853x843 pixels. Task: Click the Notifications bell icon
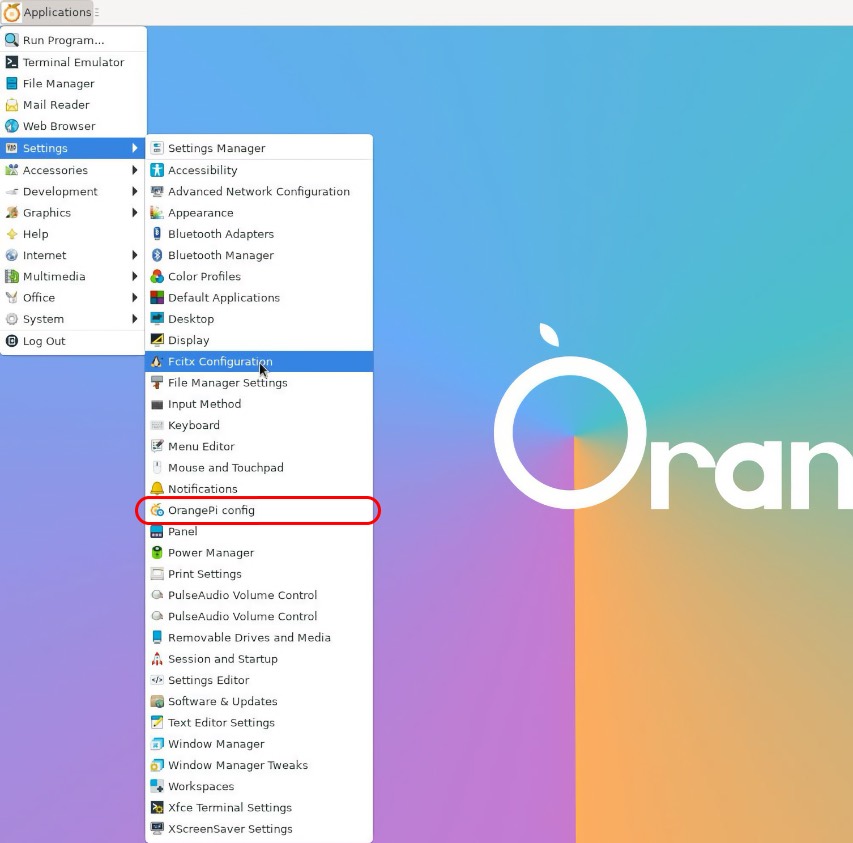tap(157, 488)
